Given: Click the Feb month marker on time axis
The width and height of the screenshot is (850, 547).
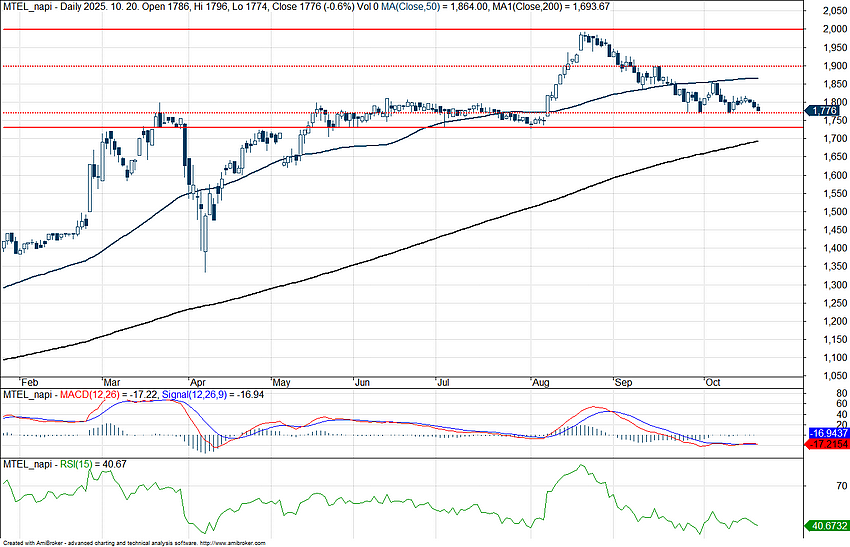Looking at the screenshot, I should click(x=29, y=382).
